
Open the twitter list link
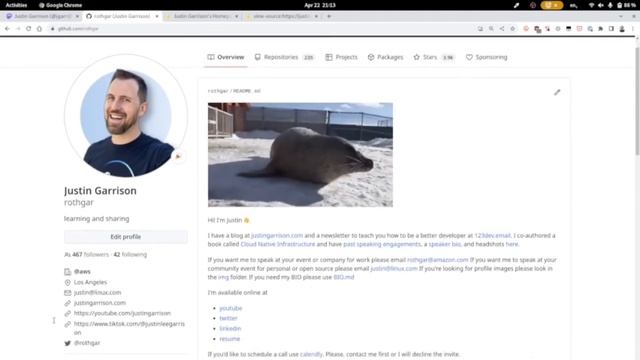tap(228, 318)
